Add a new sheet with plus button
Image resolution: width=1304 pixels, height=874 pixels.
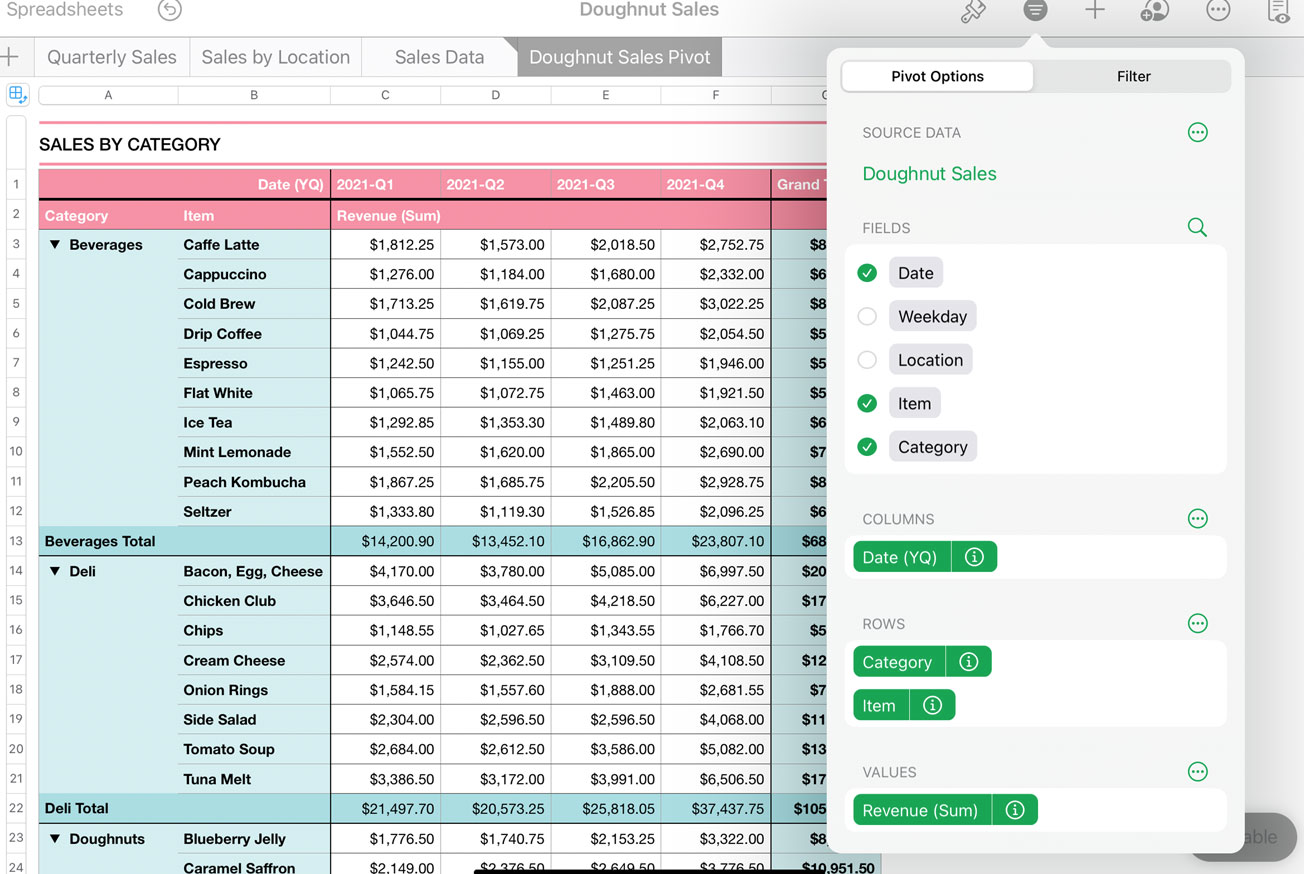pos(11,57)
